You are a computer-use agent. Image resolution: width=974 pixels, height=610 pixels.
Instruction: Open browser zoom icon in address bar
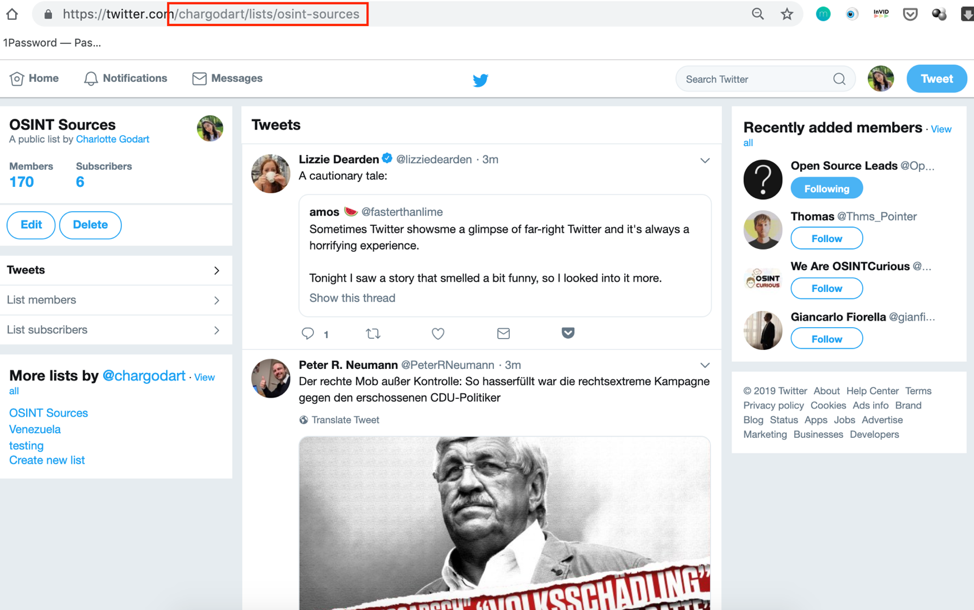pos(757,14)
